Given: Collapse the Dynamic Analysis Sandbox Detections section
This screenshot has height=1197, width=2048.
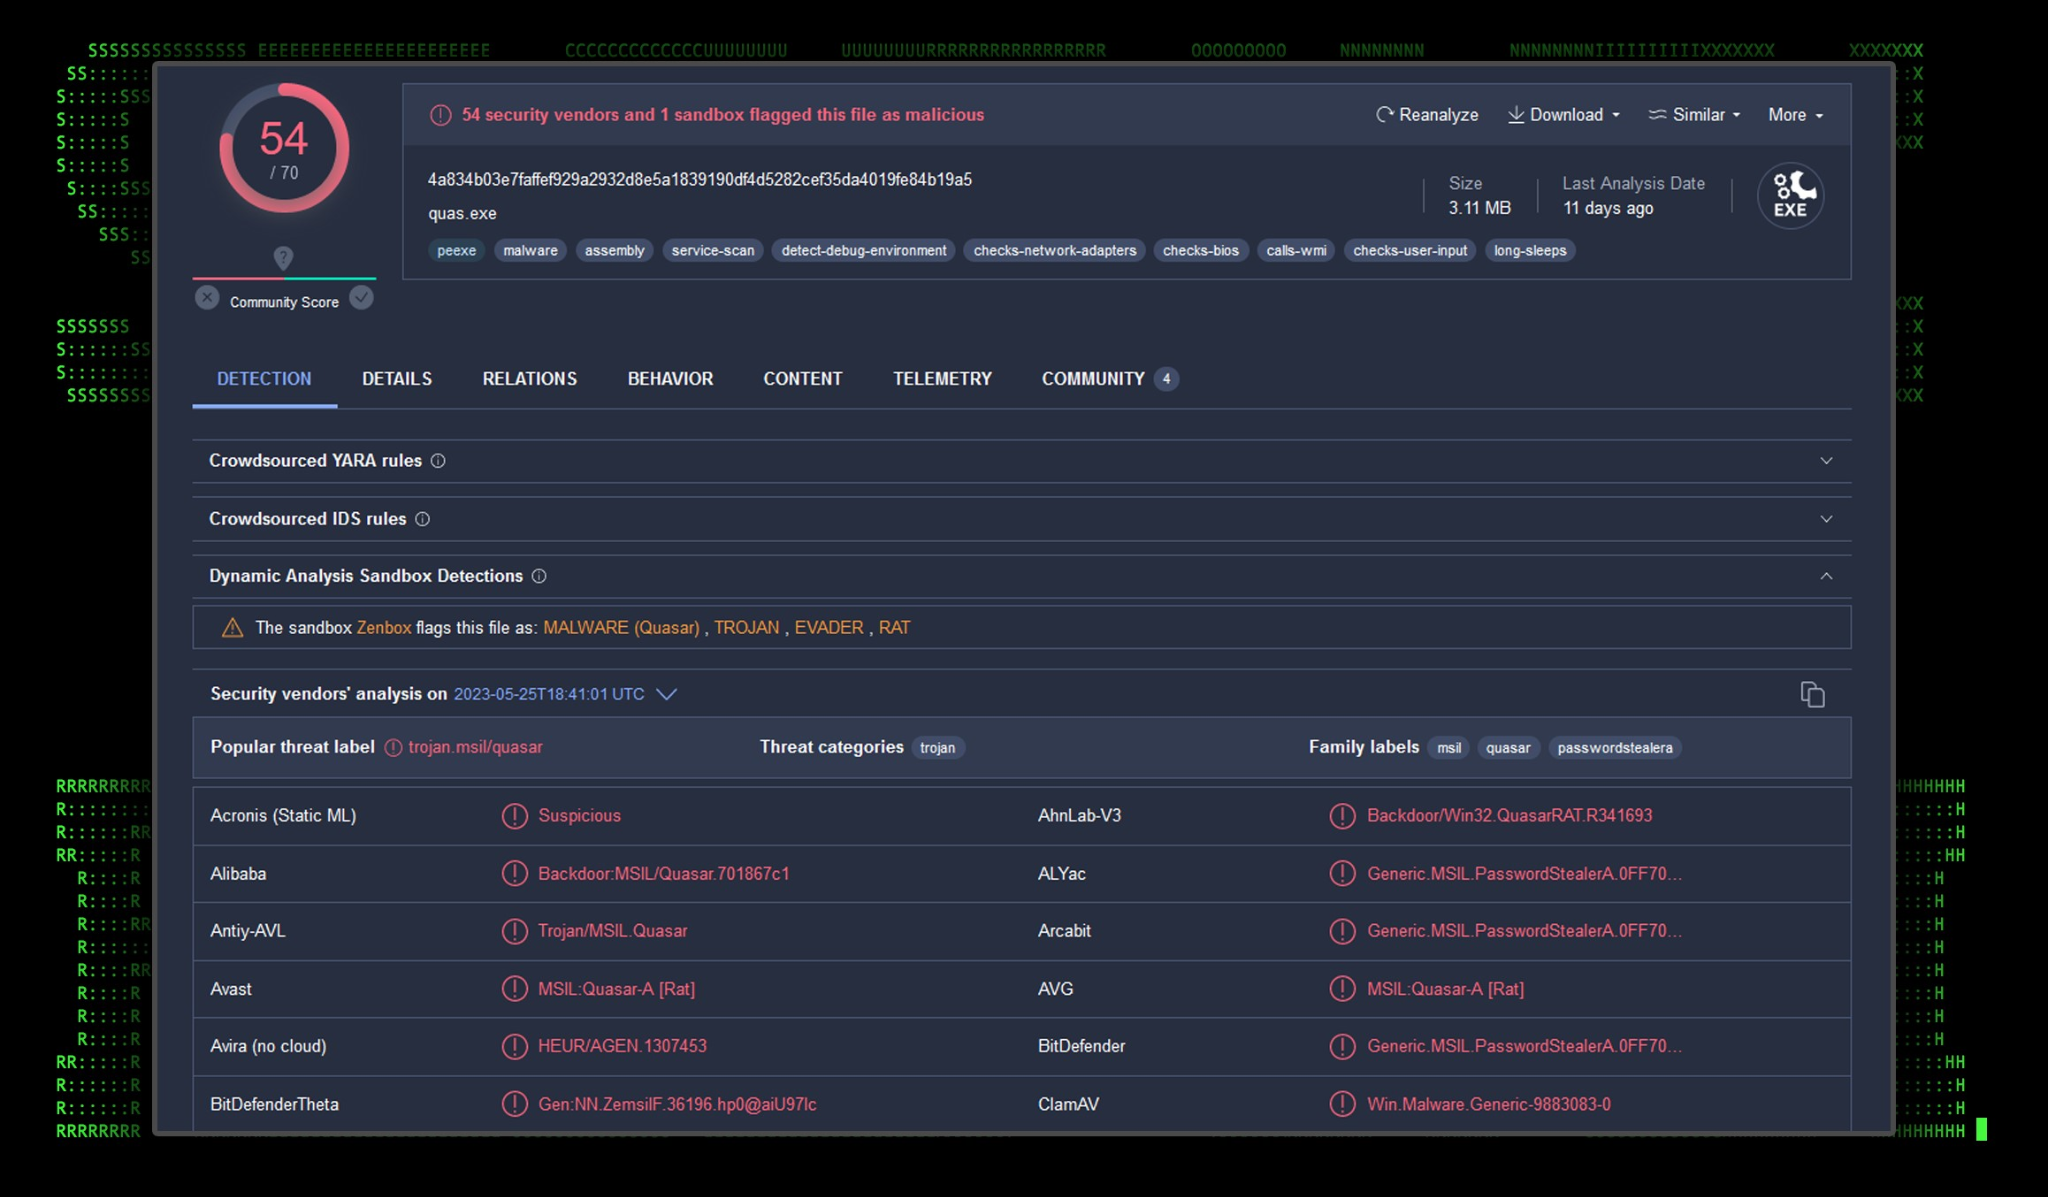Looking at the screenshot, I should point(1825,576).
